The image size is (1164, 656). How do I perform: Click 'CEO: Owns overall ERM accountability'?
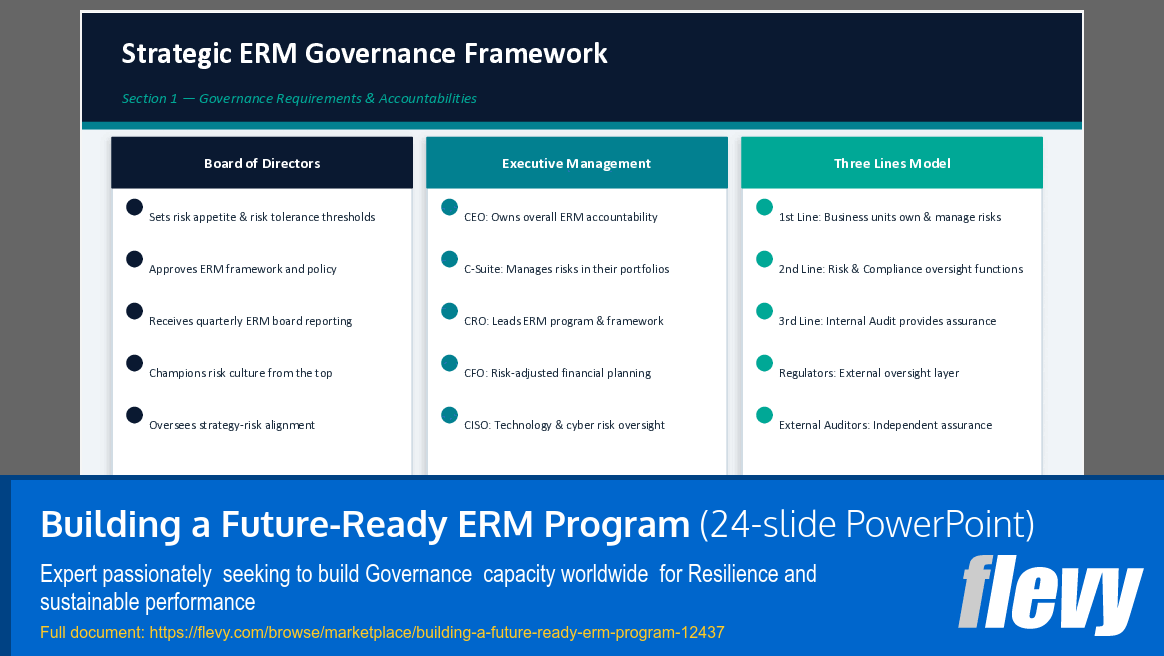click(560, 217)
